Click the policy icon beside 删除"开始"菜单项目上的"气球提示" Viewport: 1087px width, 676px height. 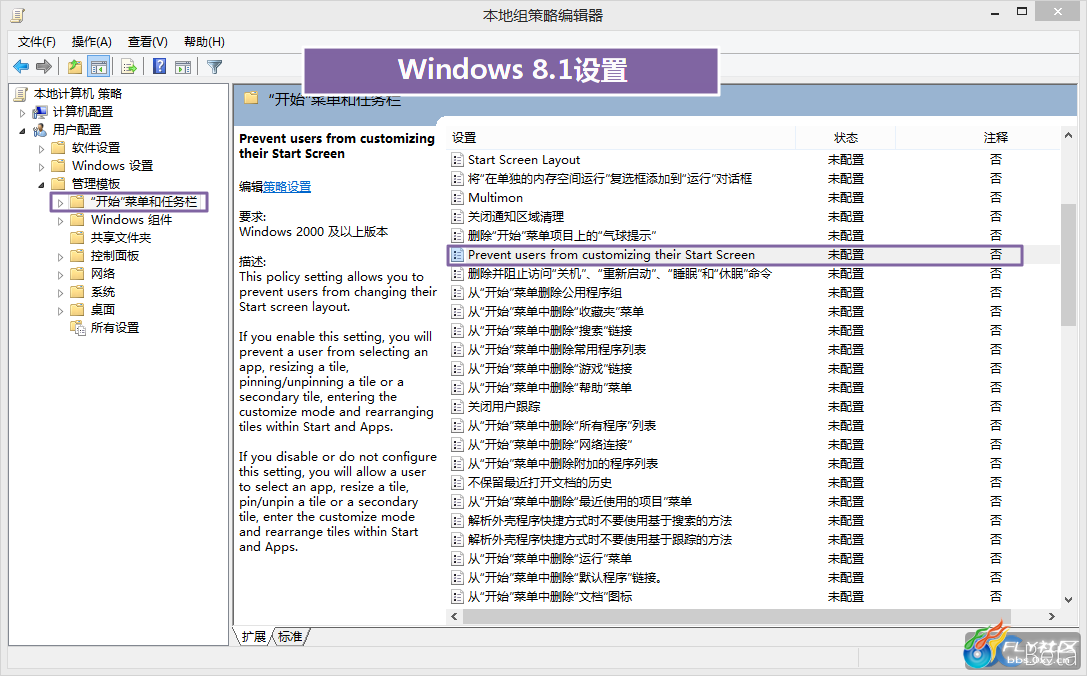pyautogui.click(x=457, y=236)
